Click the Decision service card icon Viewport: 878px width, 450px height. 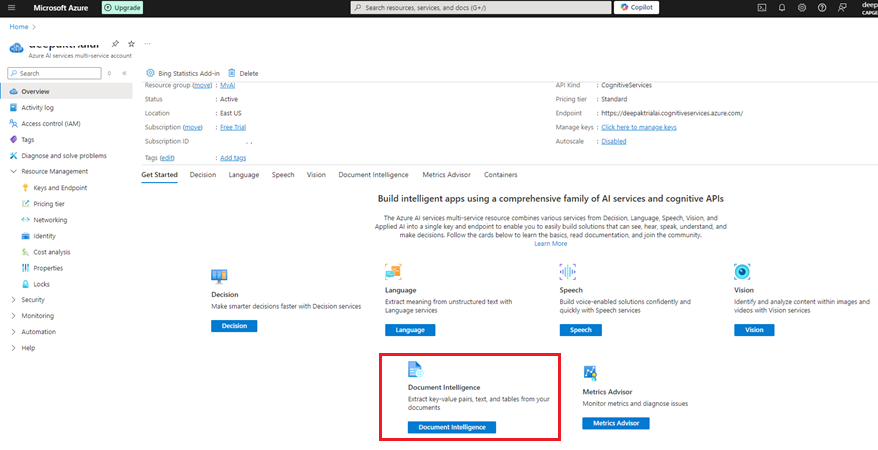219,275
